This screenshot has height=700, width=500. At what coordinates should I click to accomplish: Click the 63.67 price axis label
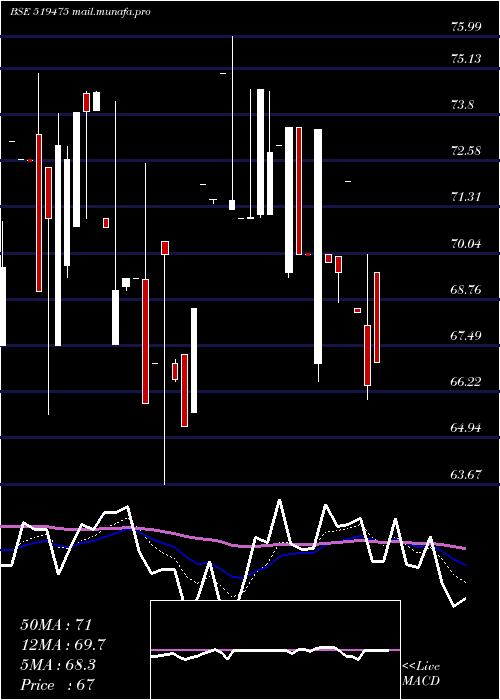(466, 475)
